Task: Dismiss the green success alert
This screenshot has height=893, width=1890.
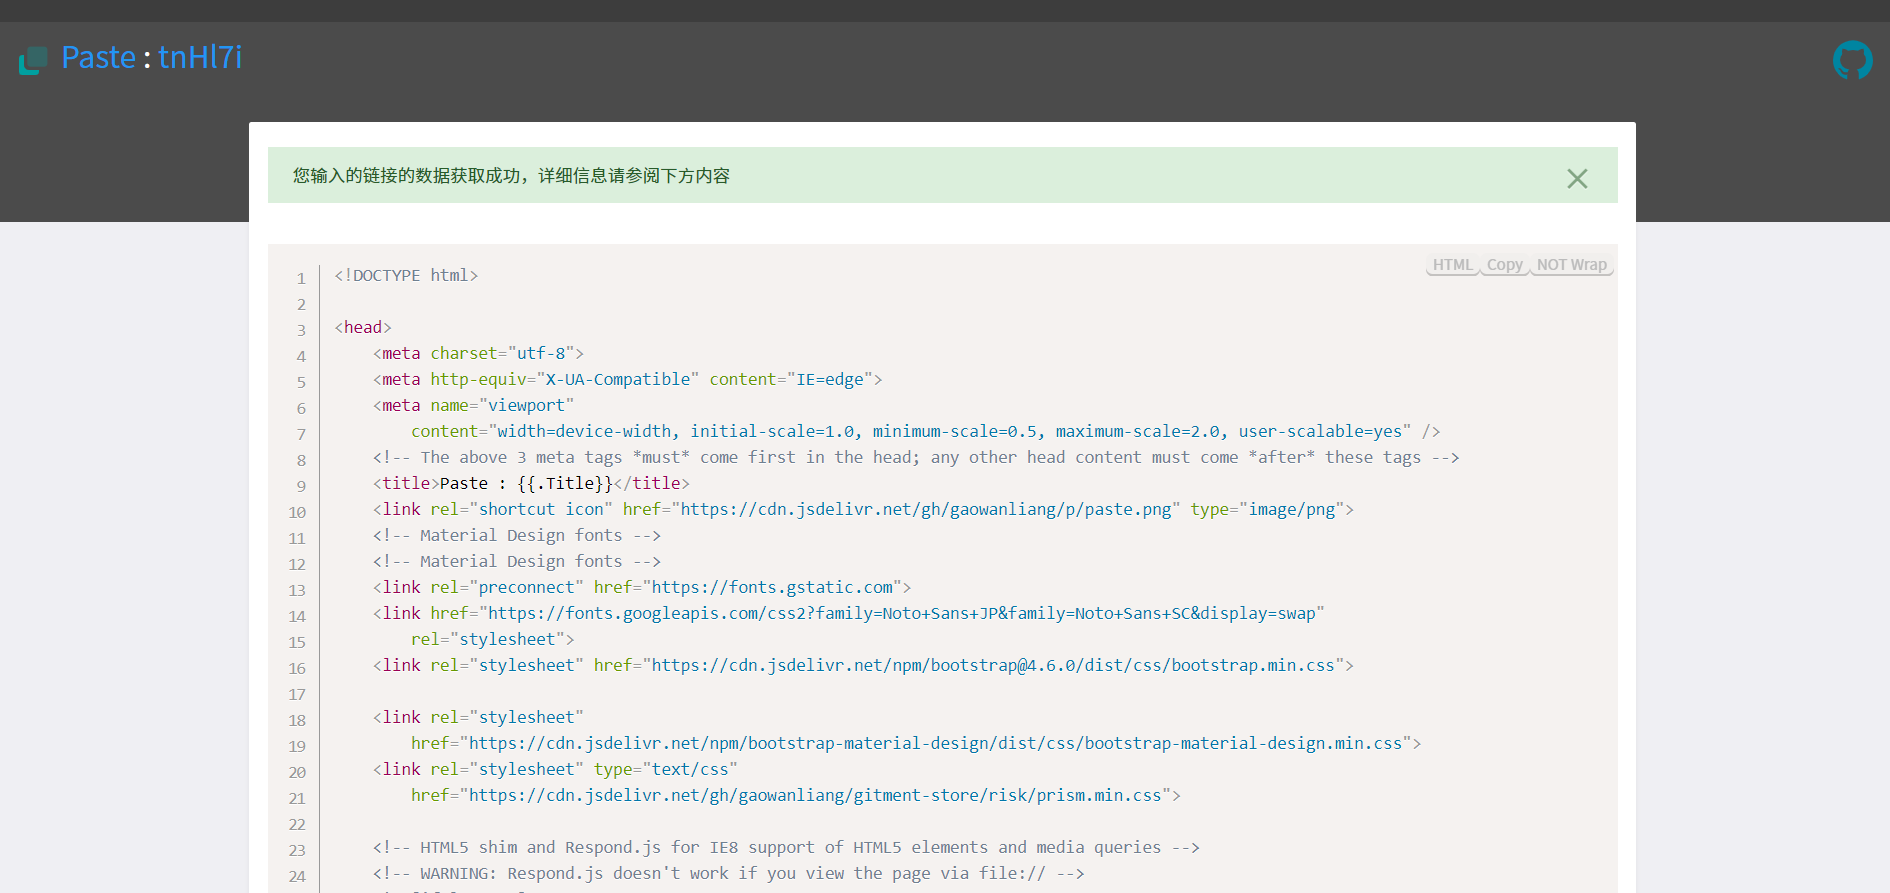Action: coord(1576,178)
